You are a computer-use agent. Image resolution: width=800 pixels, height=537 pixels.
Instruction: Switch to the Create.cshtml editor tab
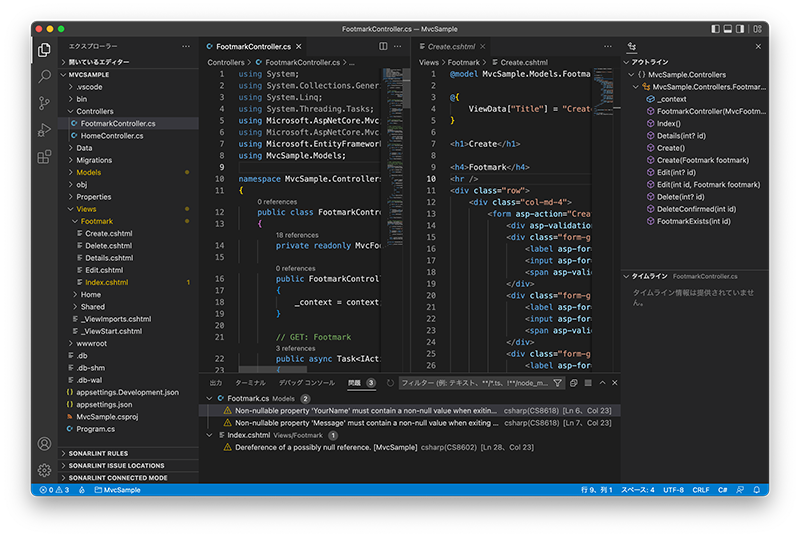[450, 46]
